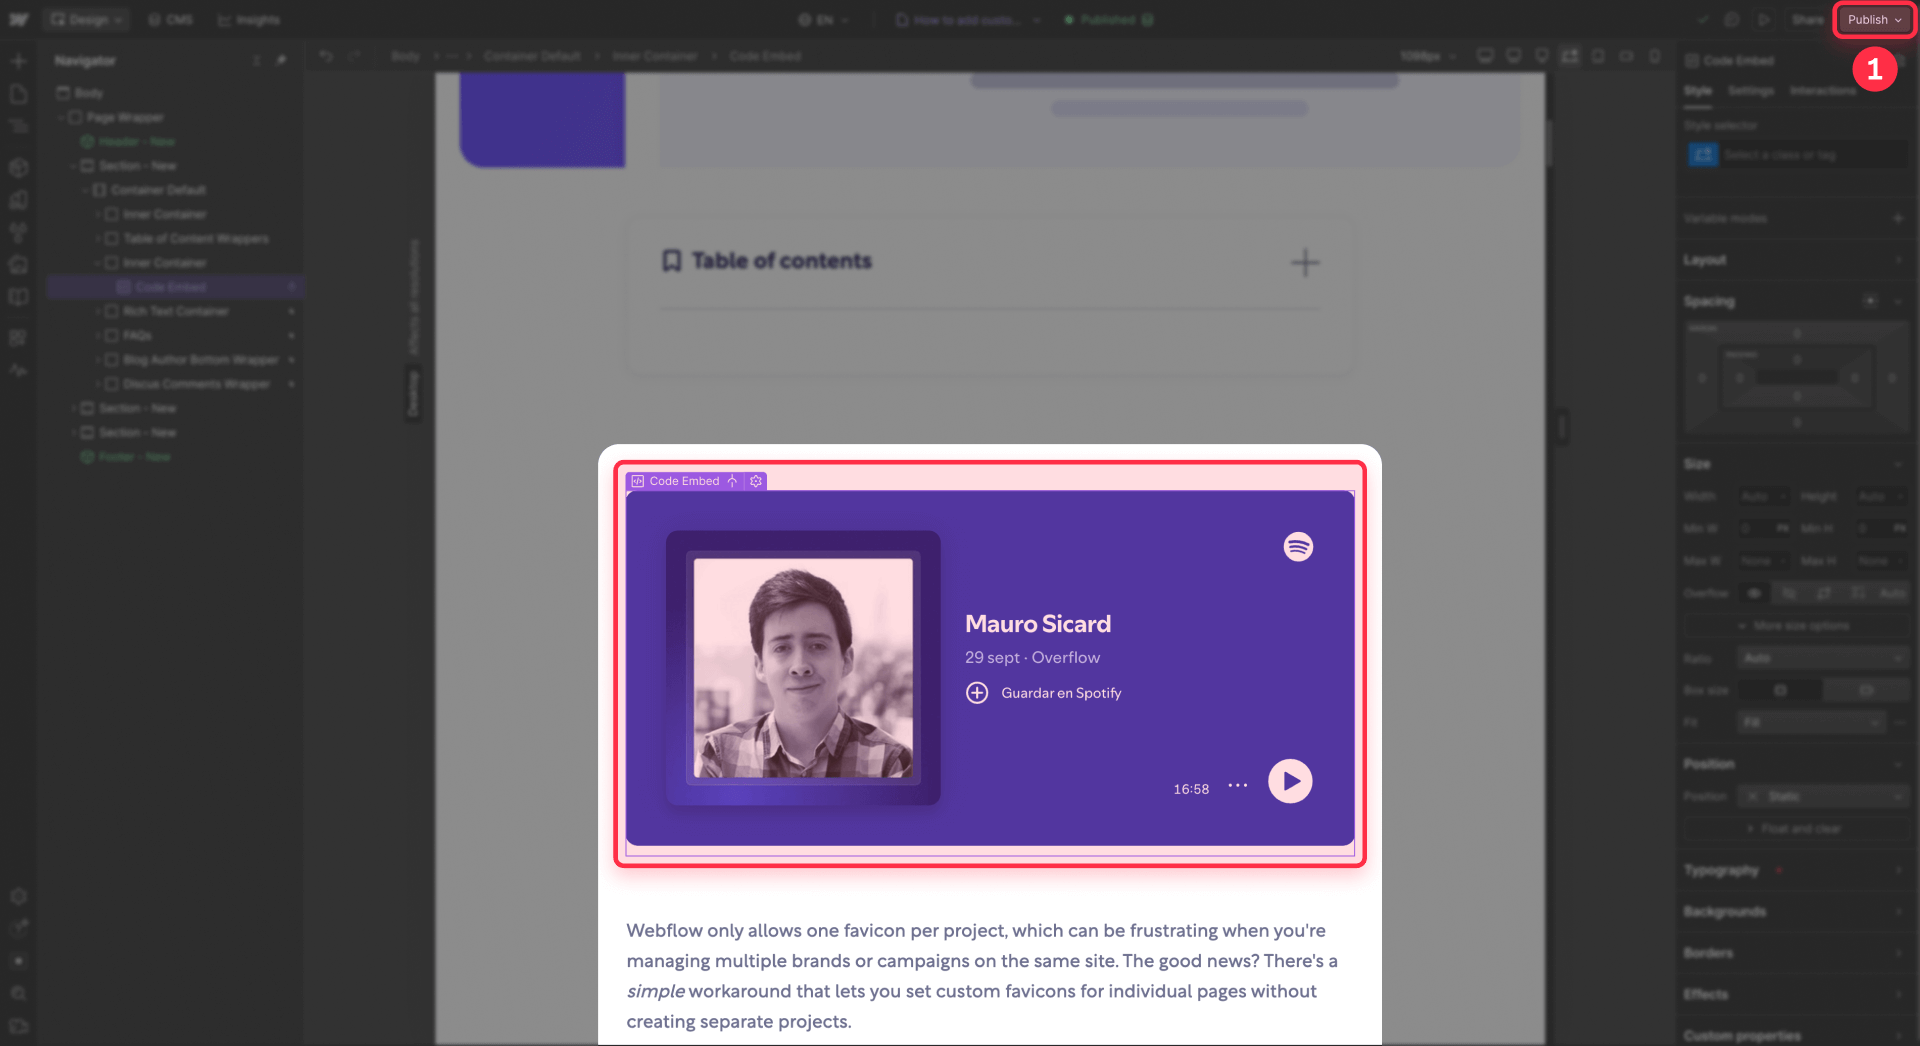Click the Share button

1807,20
